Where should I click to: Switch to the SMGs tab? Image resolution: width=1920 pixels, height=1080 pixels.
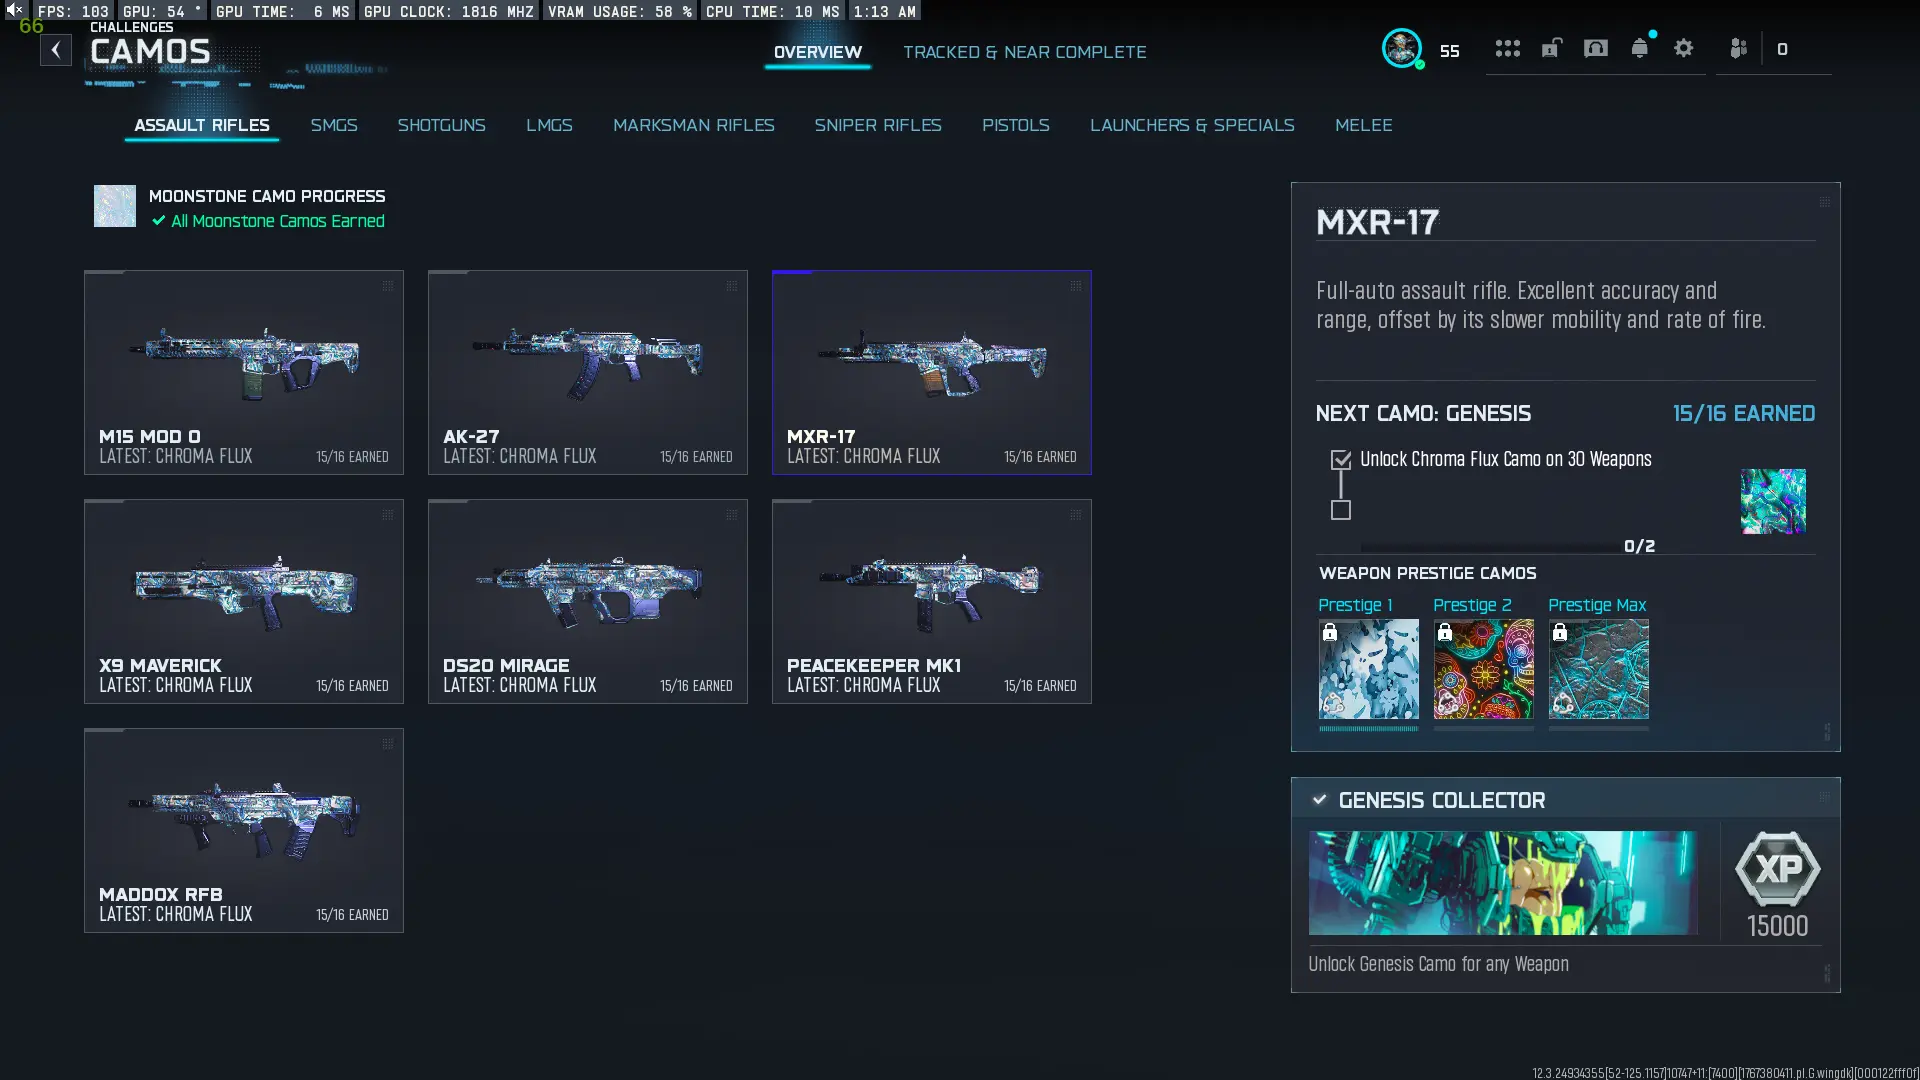pos(334,125)
